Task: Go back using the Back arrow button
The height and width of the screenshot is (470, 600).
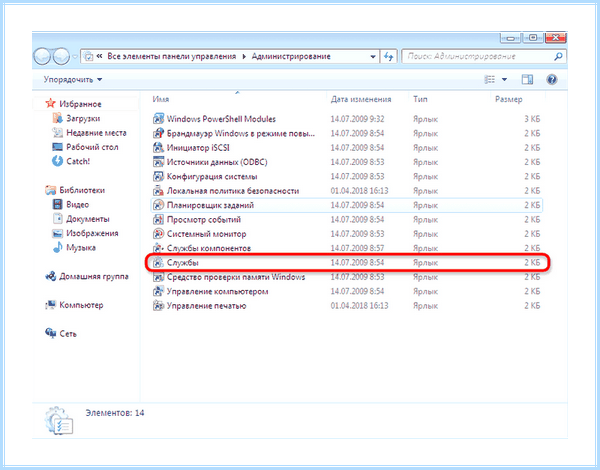Action: click(42, 57)
